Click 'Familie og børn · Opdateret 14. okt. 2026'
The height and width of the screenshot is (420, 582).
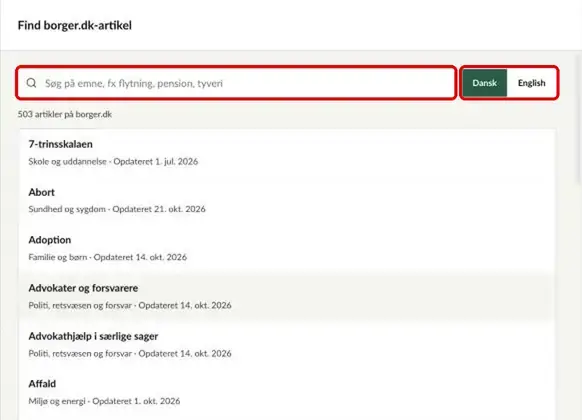pos(108,257)
